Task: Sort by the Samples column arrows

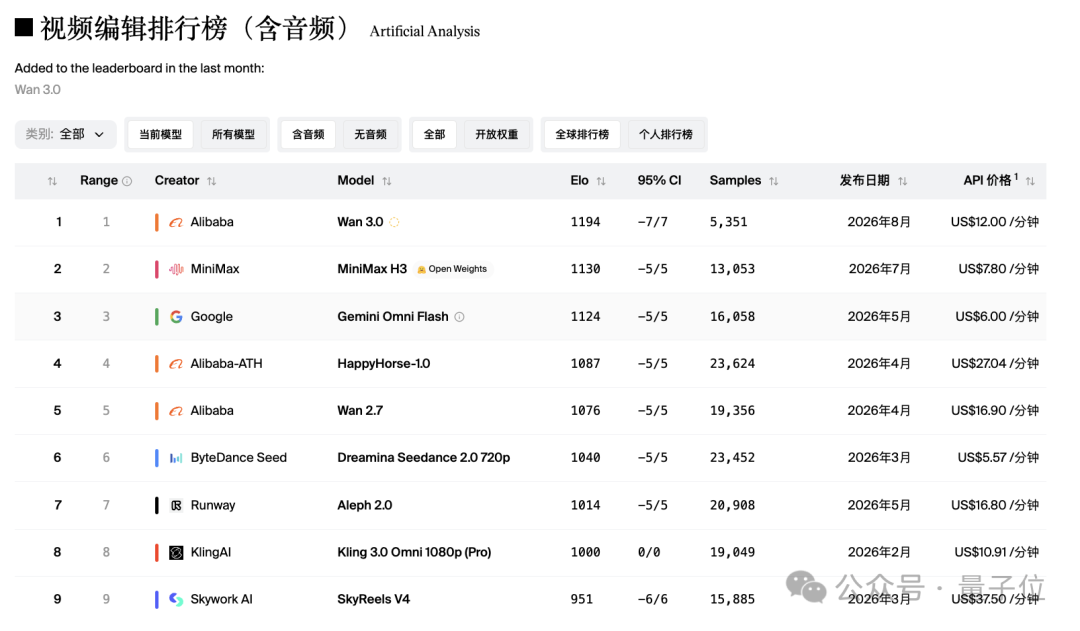Action: tap(774, 181)
